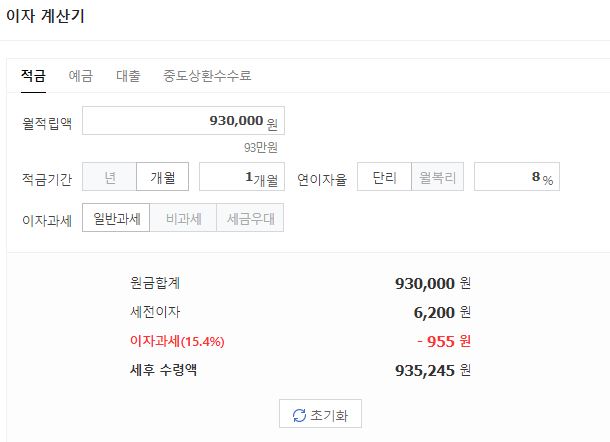610x442 pixels.
Task: Set period unit to 년
Action: coord(109,177)
